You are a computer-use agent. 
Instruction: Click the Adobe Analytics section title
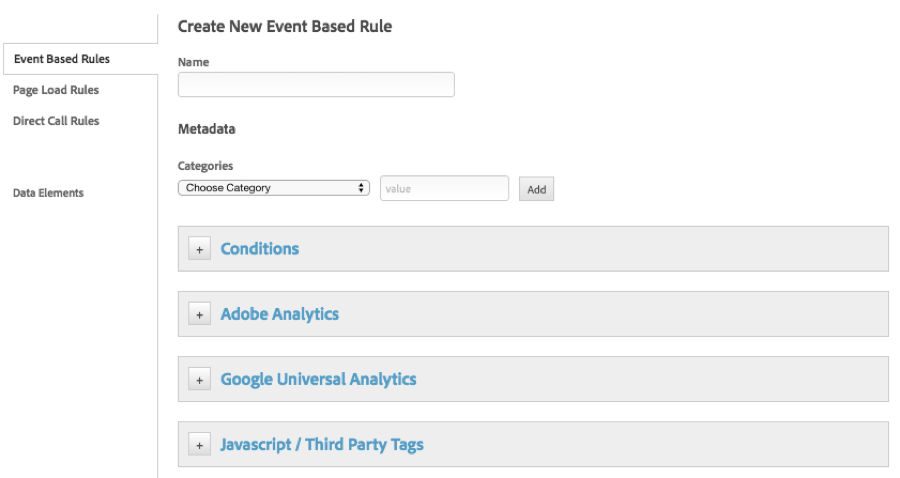pos(280,314)
